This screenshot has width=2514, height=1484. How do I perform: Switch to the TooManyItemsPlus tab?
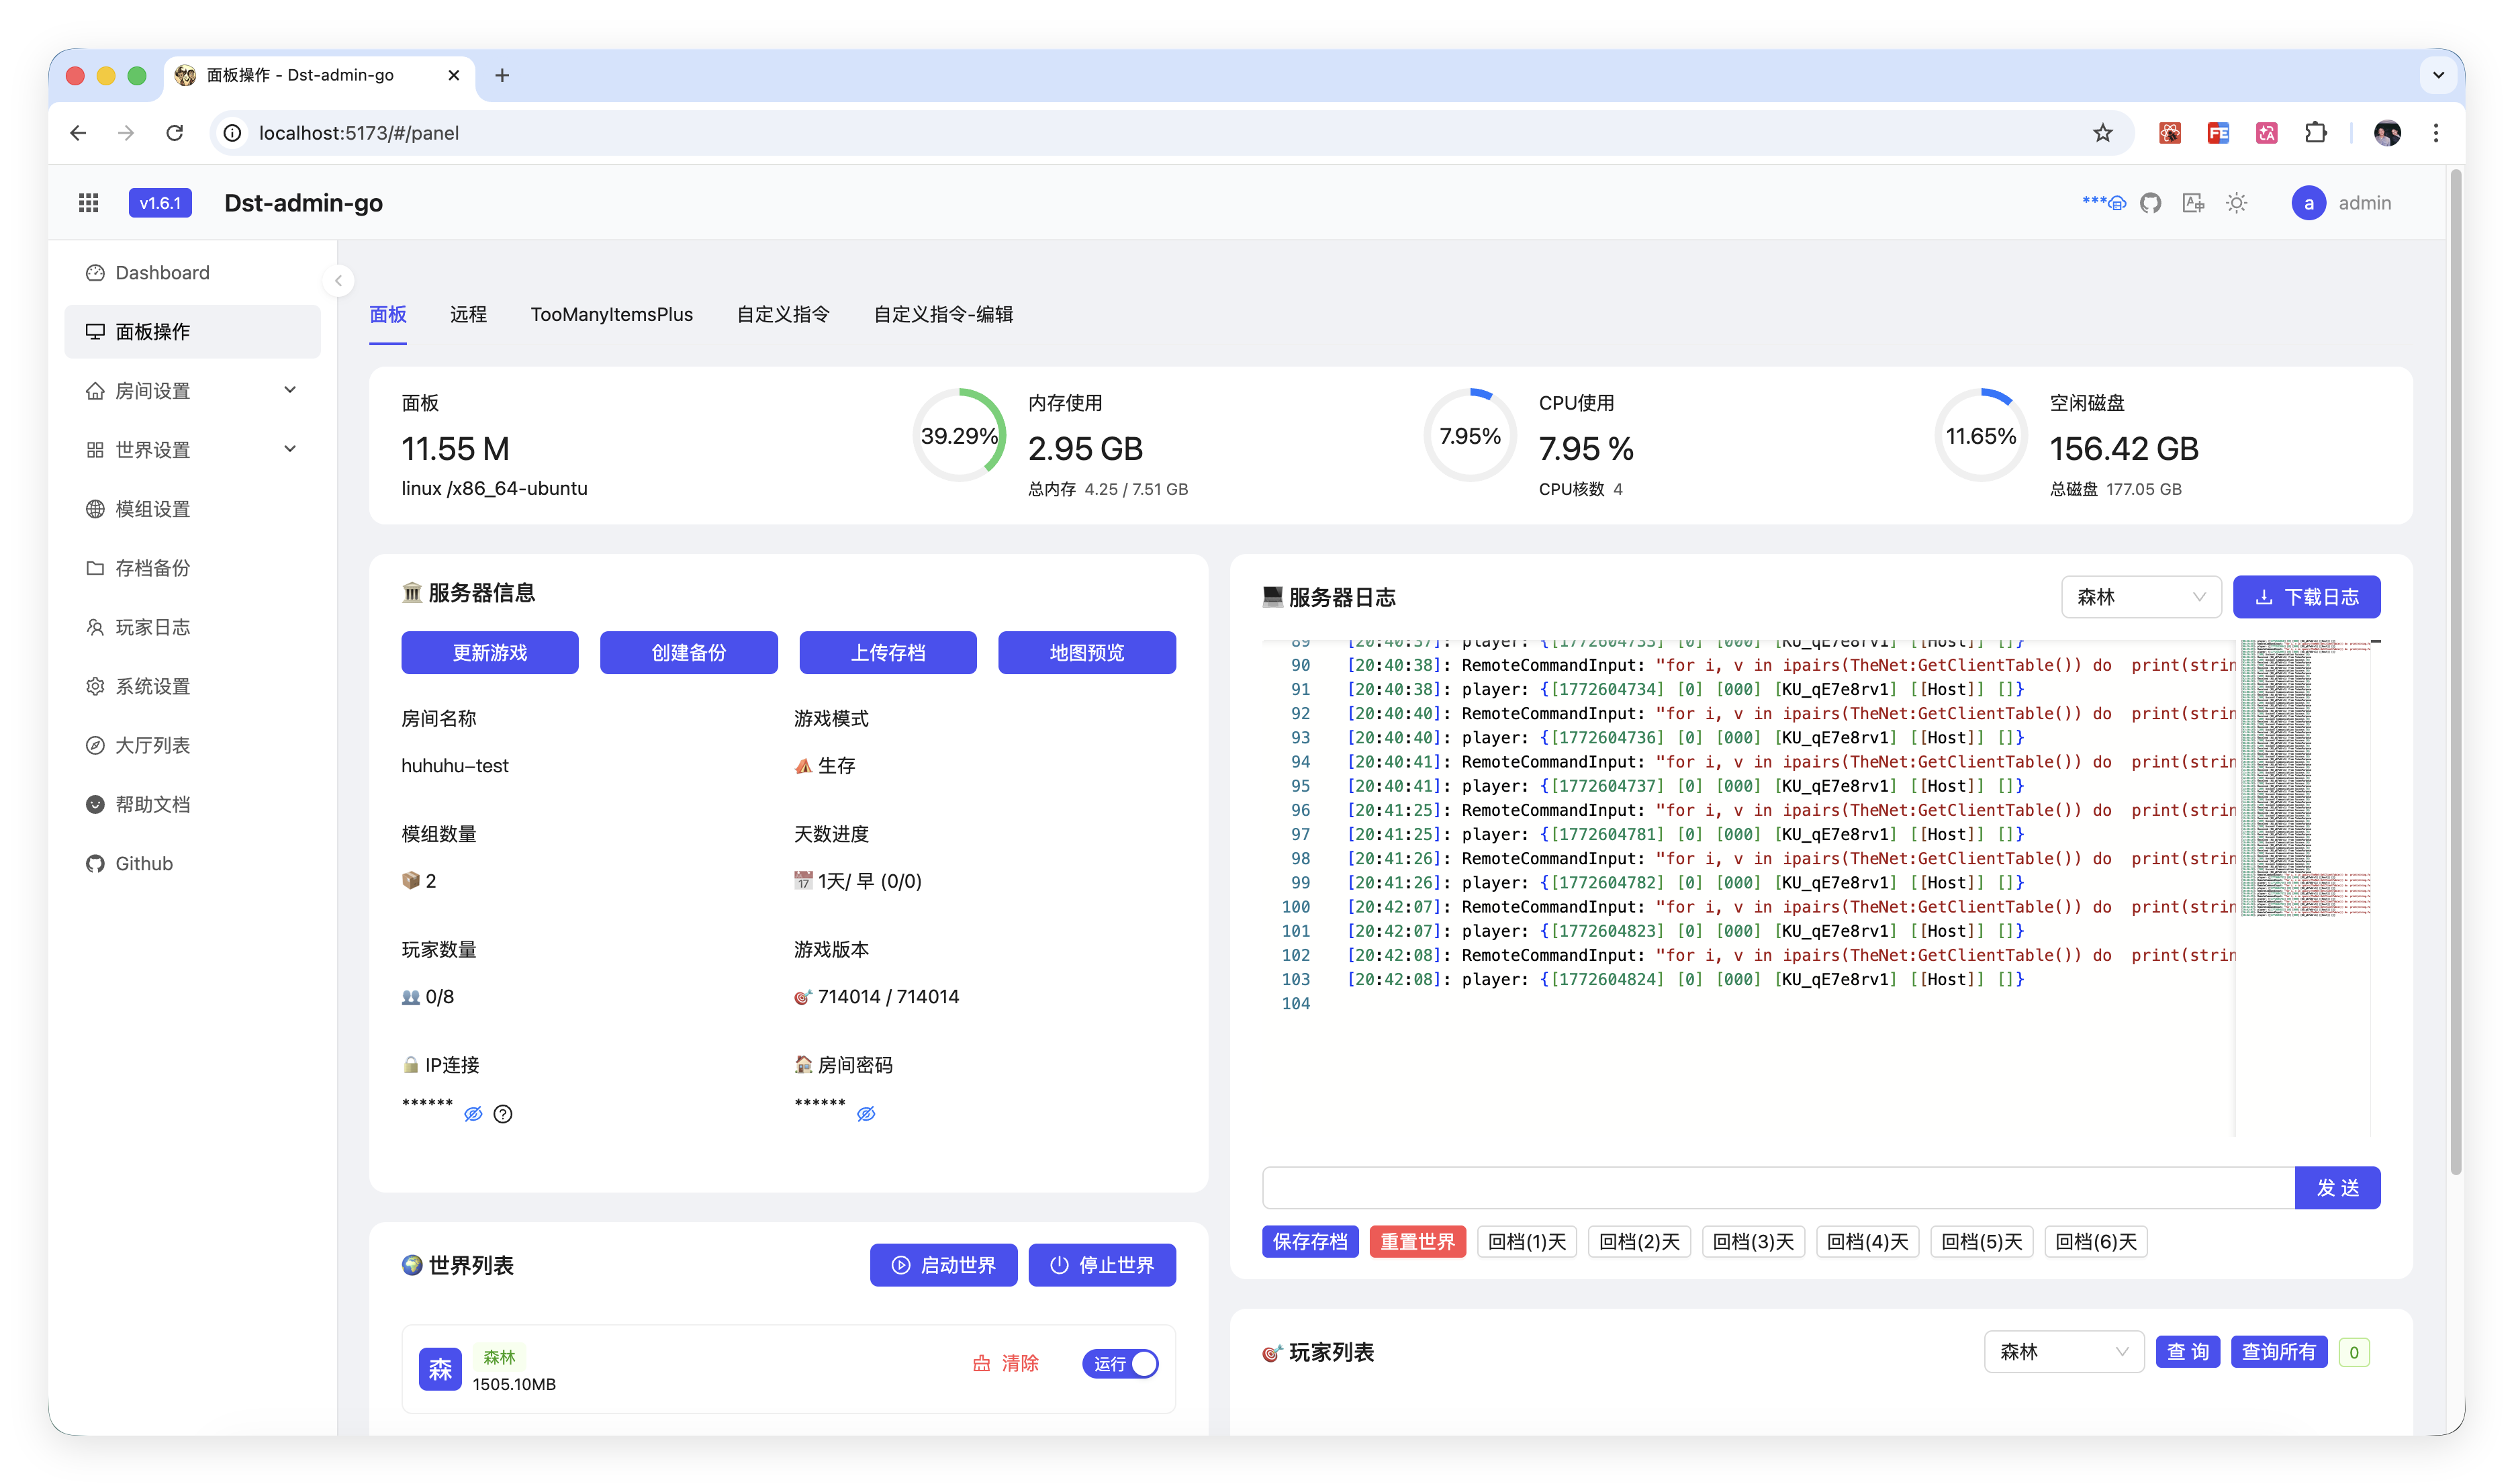(x=611, y=314)
